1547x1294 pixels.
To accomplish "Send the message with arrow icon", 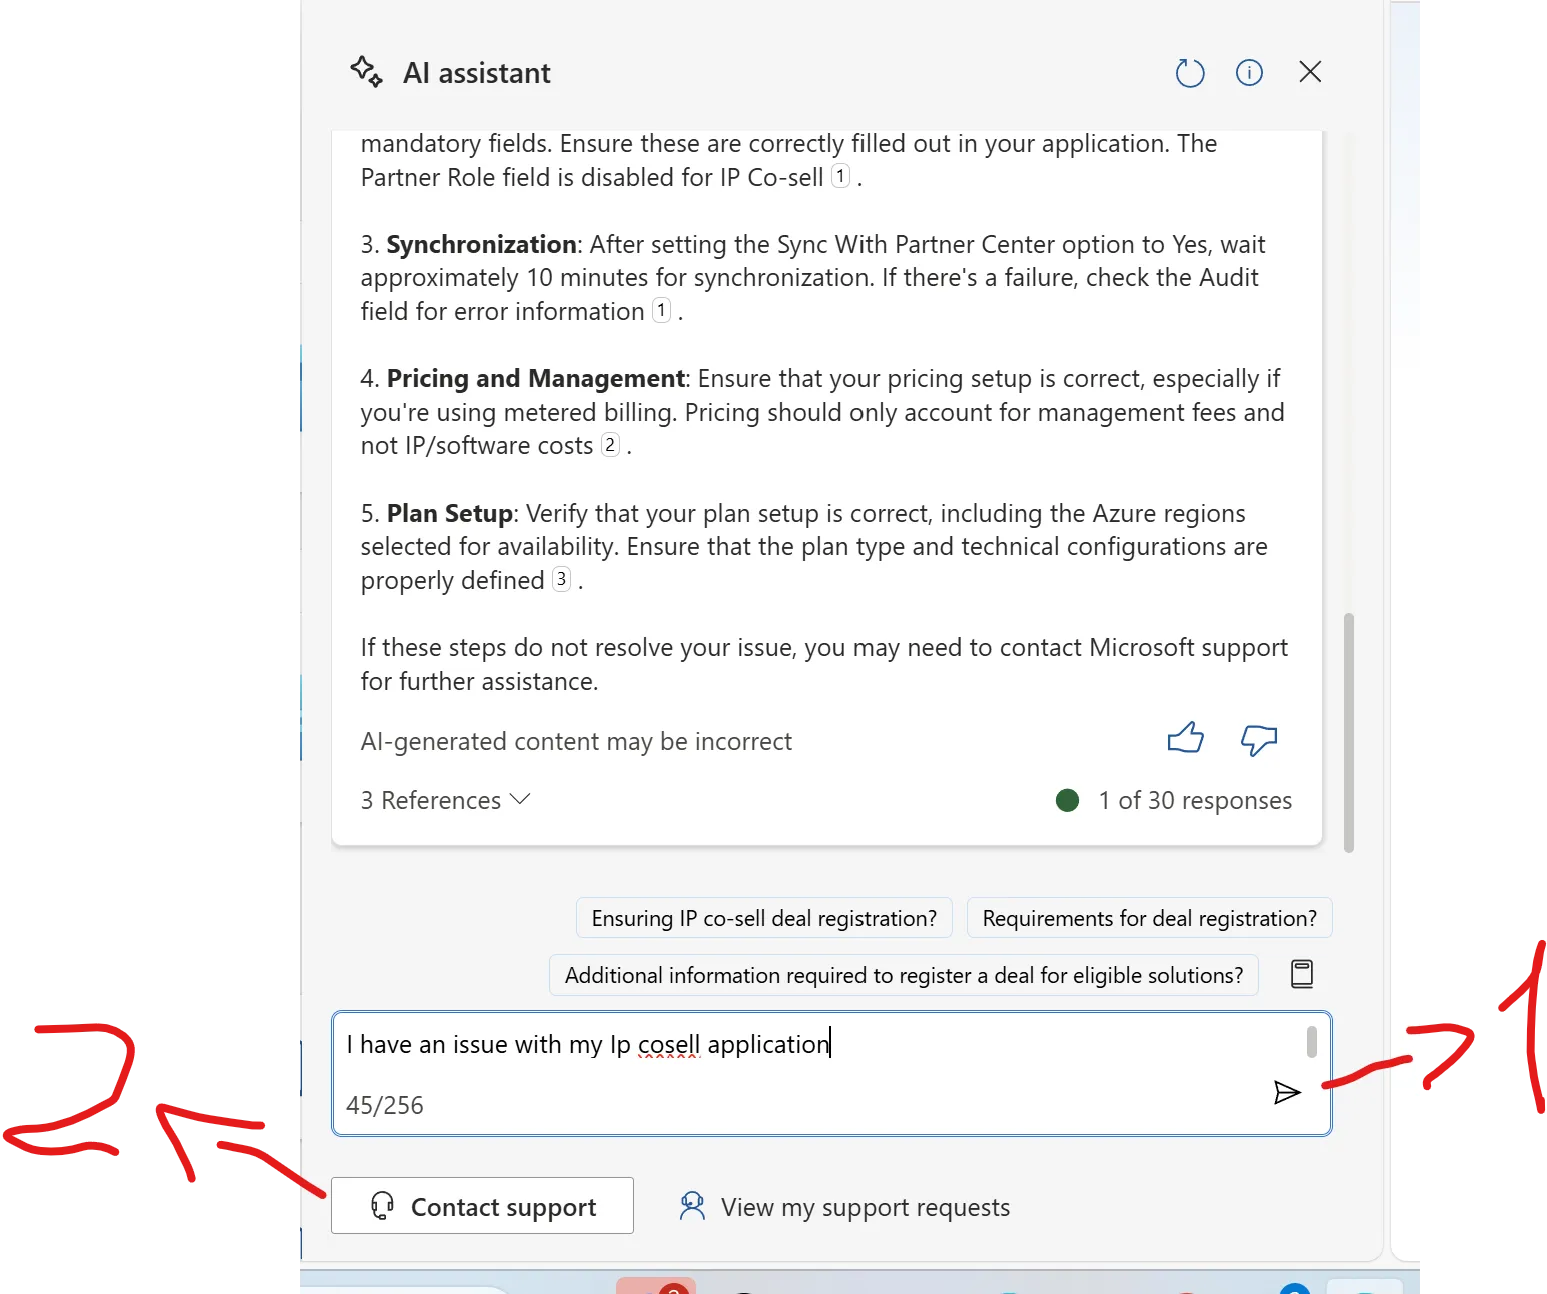I will [x=1287, y=1092].
